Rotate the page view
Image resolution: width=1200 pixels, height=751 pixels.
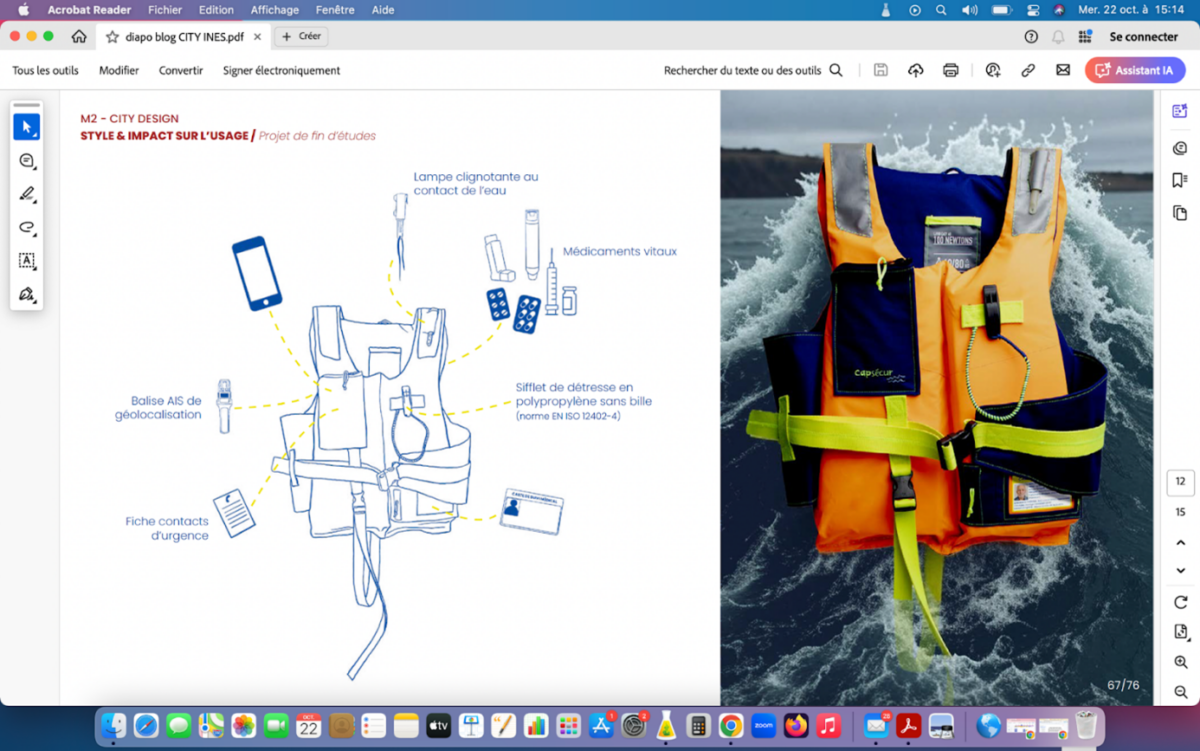click(x=1180, y=602)
